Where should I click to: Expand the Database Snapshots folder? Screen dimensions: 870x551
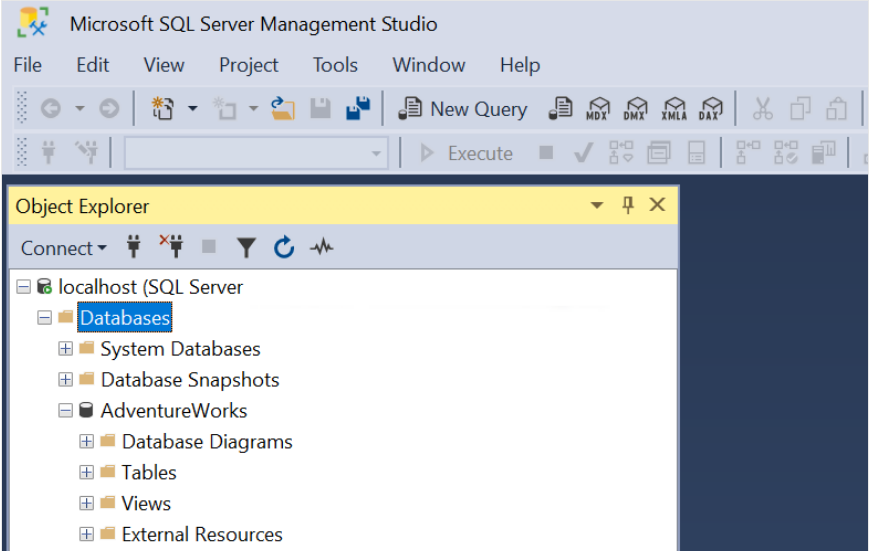[x=65, y=380]
